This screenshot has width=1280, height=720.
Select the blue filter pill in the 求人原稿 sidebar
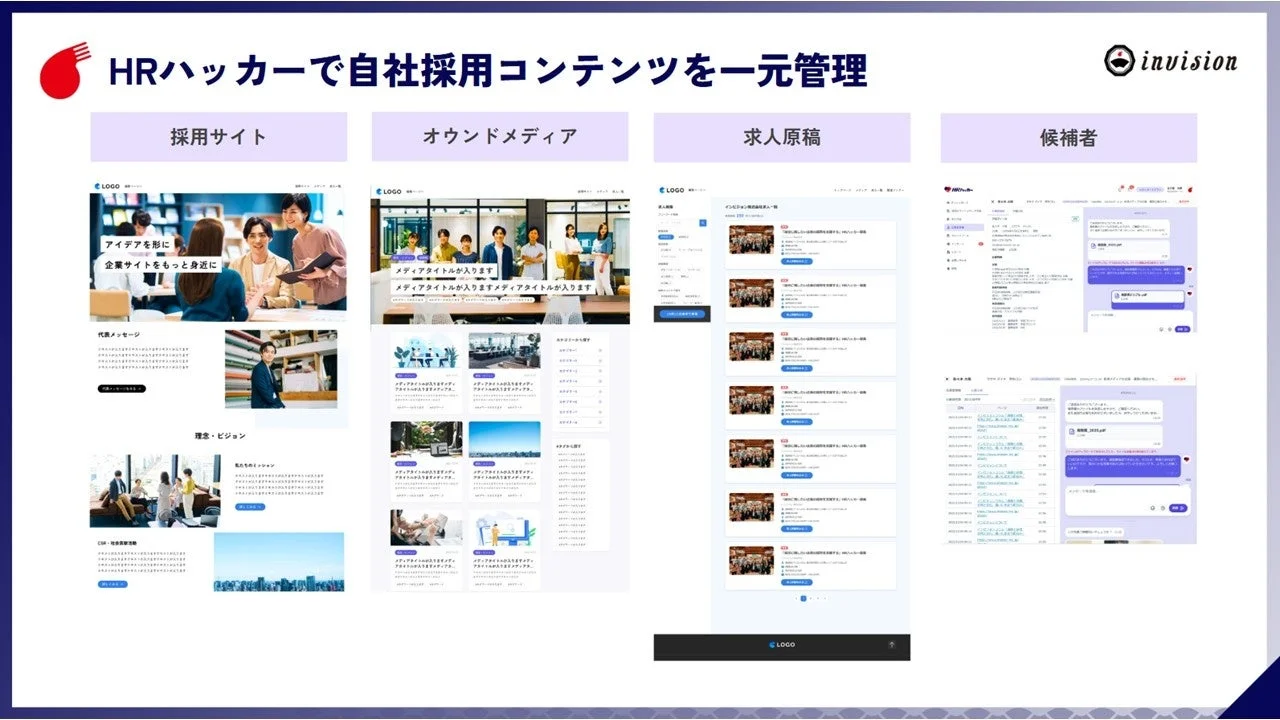coord(666,237)
